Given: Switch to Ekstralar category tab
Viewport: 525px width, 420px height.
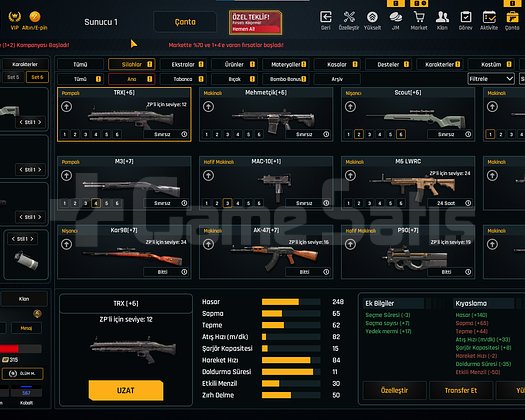Looking at the screenshot, I should pyautogui.click(x=183, y=64).
